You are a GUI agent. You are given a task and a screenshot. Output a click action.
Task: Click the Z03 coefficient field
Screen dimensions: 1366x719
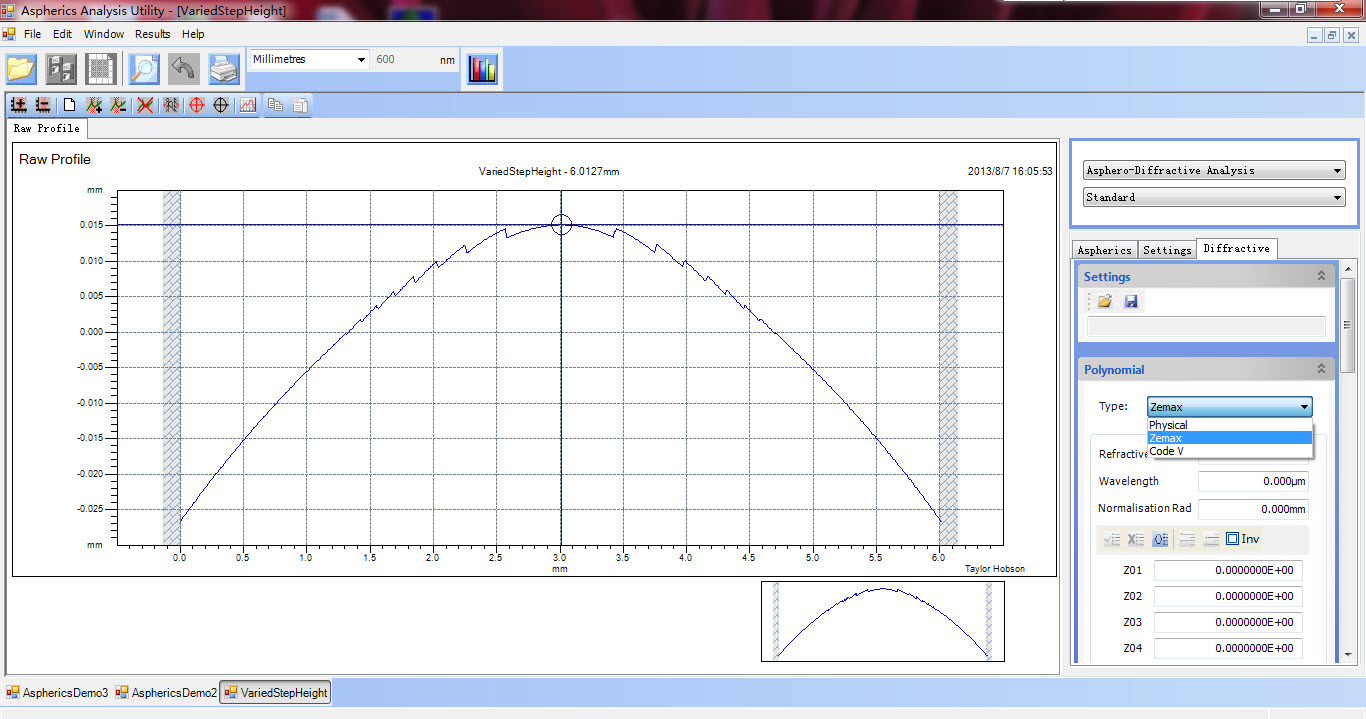tap(1228, 622)
